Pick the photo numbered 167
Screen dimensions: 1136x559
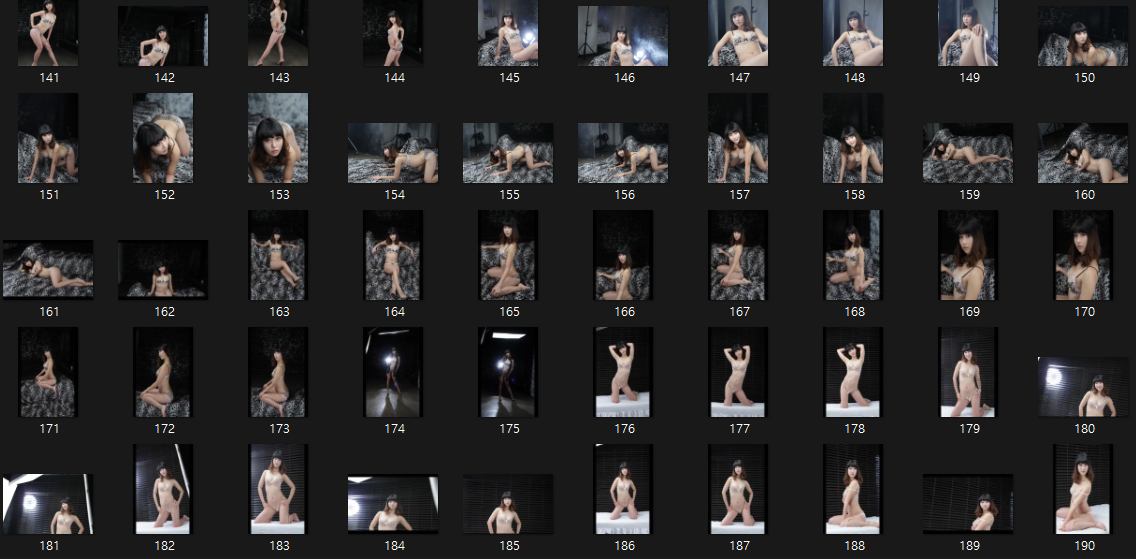pos(738,255)
